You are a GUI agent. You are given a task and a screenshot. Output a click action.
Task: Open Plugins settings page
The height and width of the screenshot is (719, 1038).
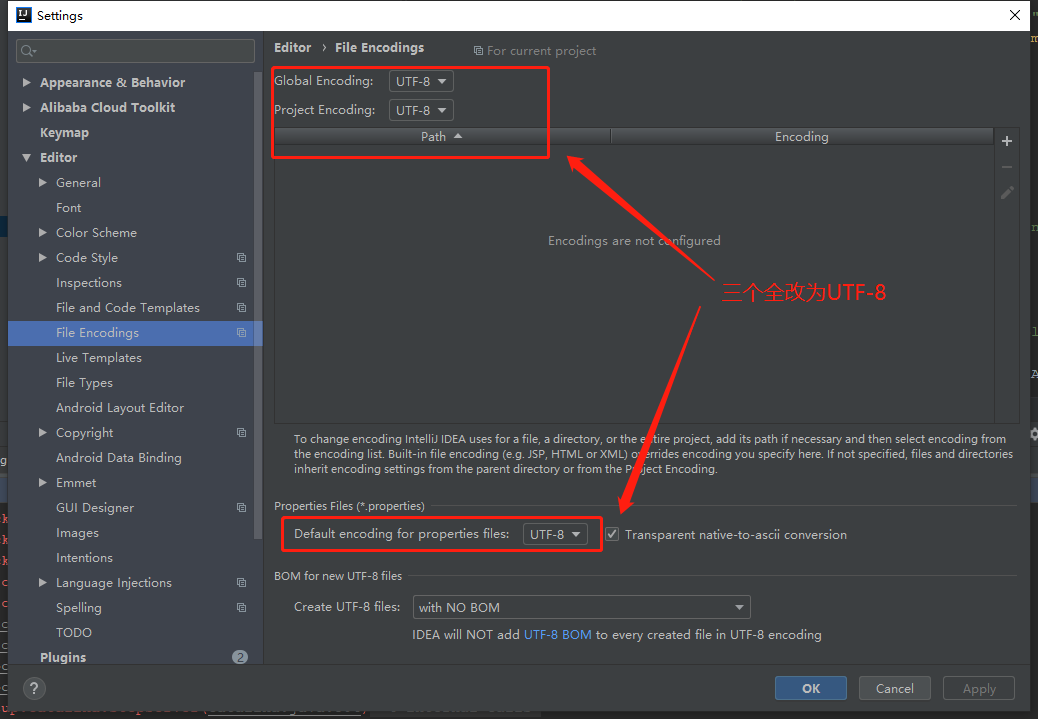(x=63, y=657)
